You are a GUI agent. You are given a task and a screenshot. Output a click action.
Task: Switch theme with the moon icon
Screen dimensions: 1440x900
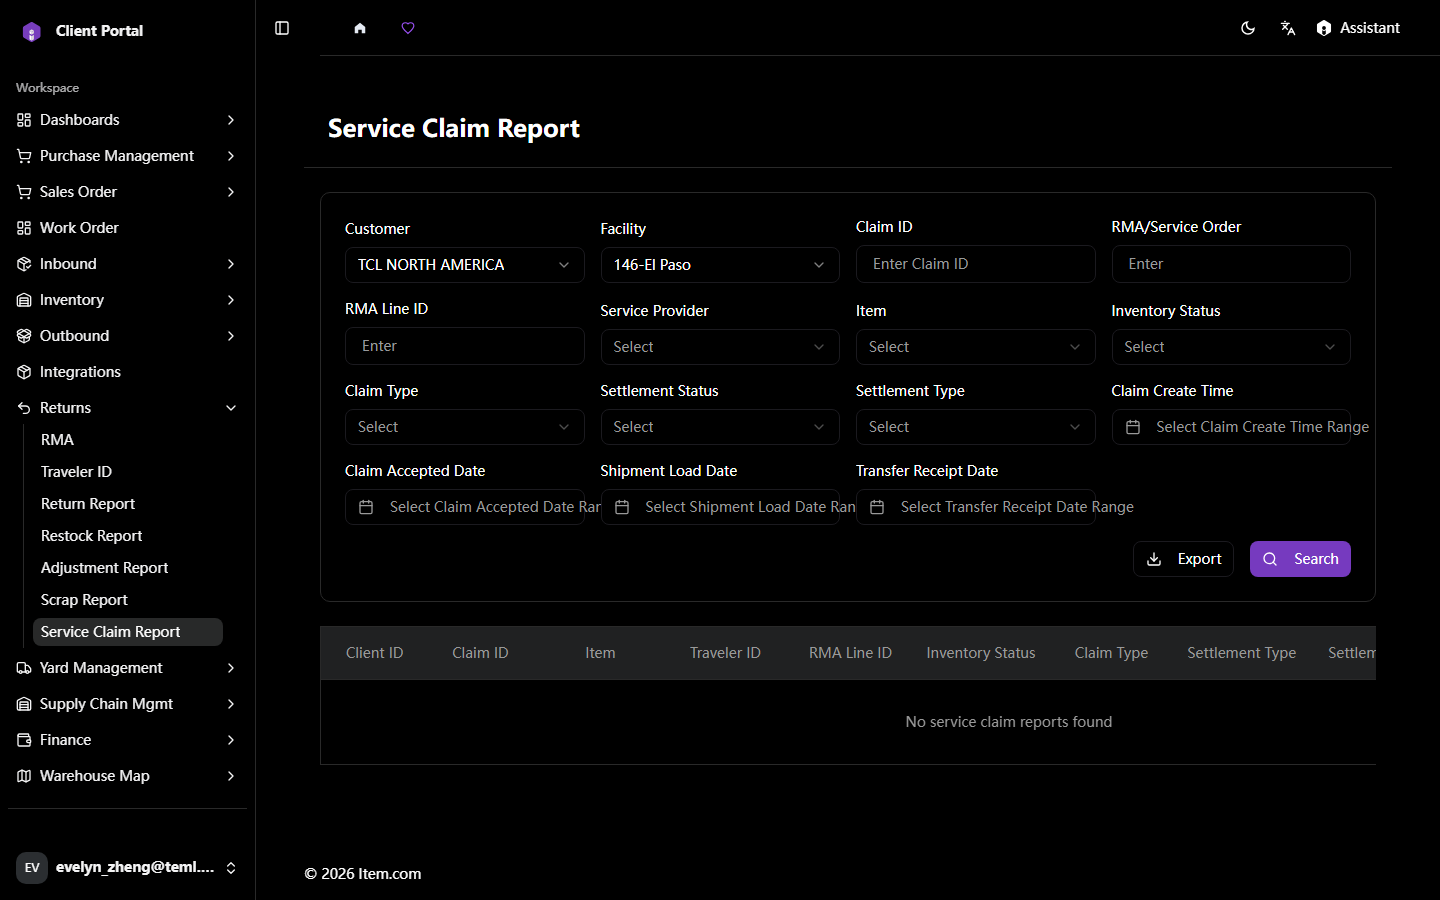1248,28
